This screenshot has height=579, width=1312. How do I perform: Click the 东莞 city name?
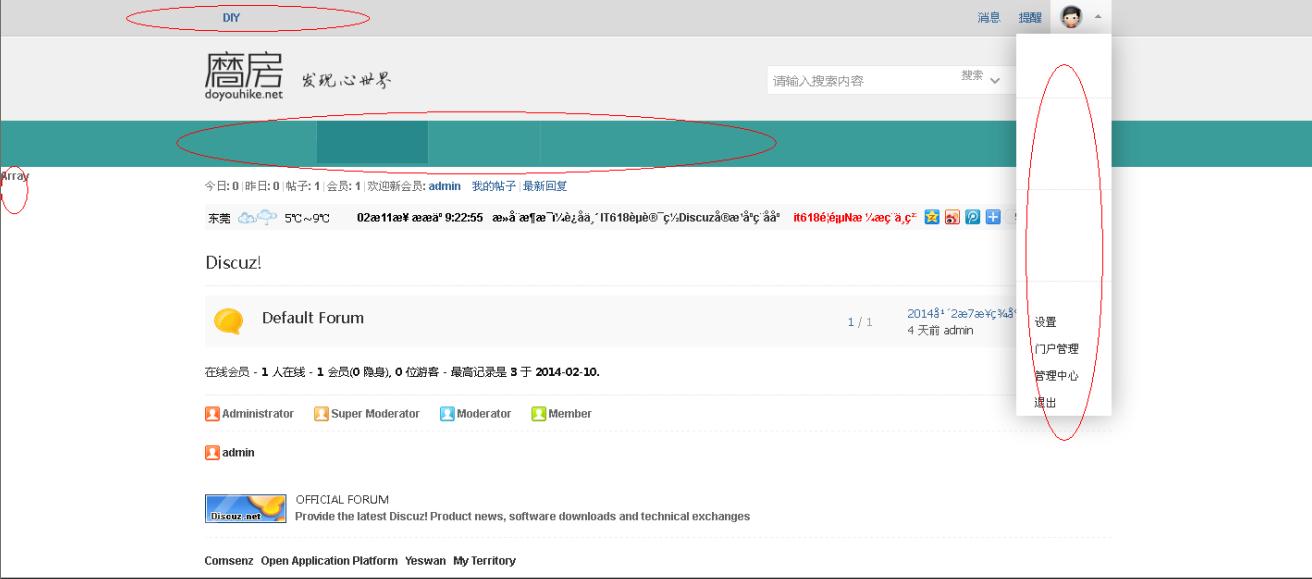pyautogui.click(x=218, y=217)
